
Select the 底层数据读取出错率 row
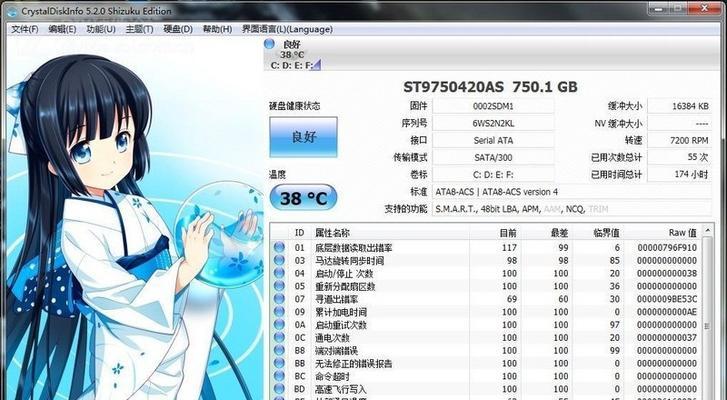click(x=485, y=248)
